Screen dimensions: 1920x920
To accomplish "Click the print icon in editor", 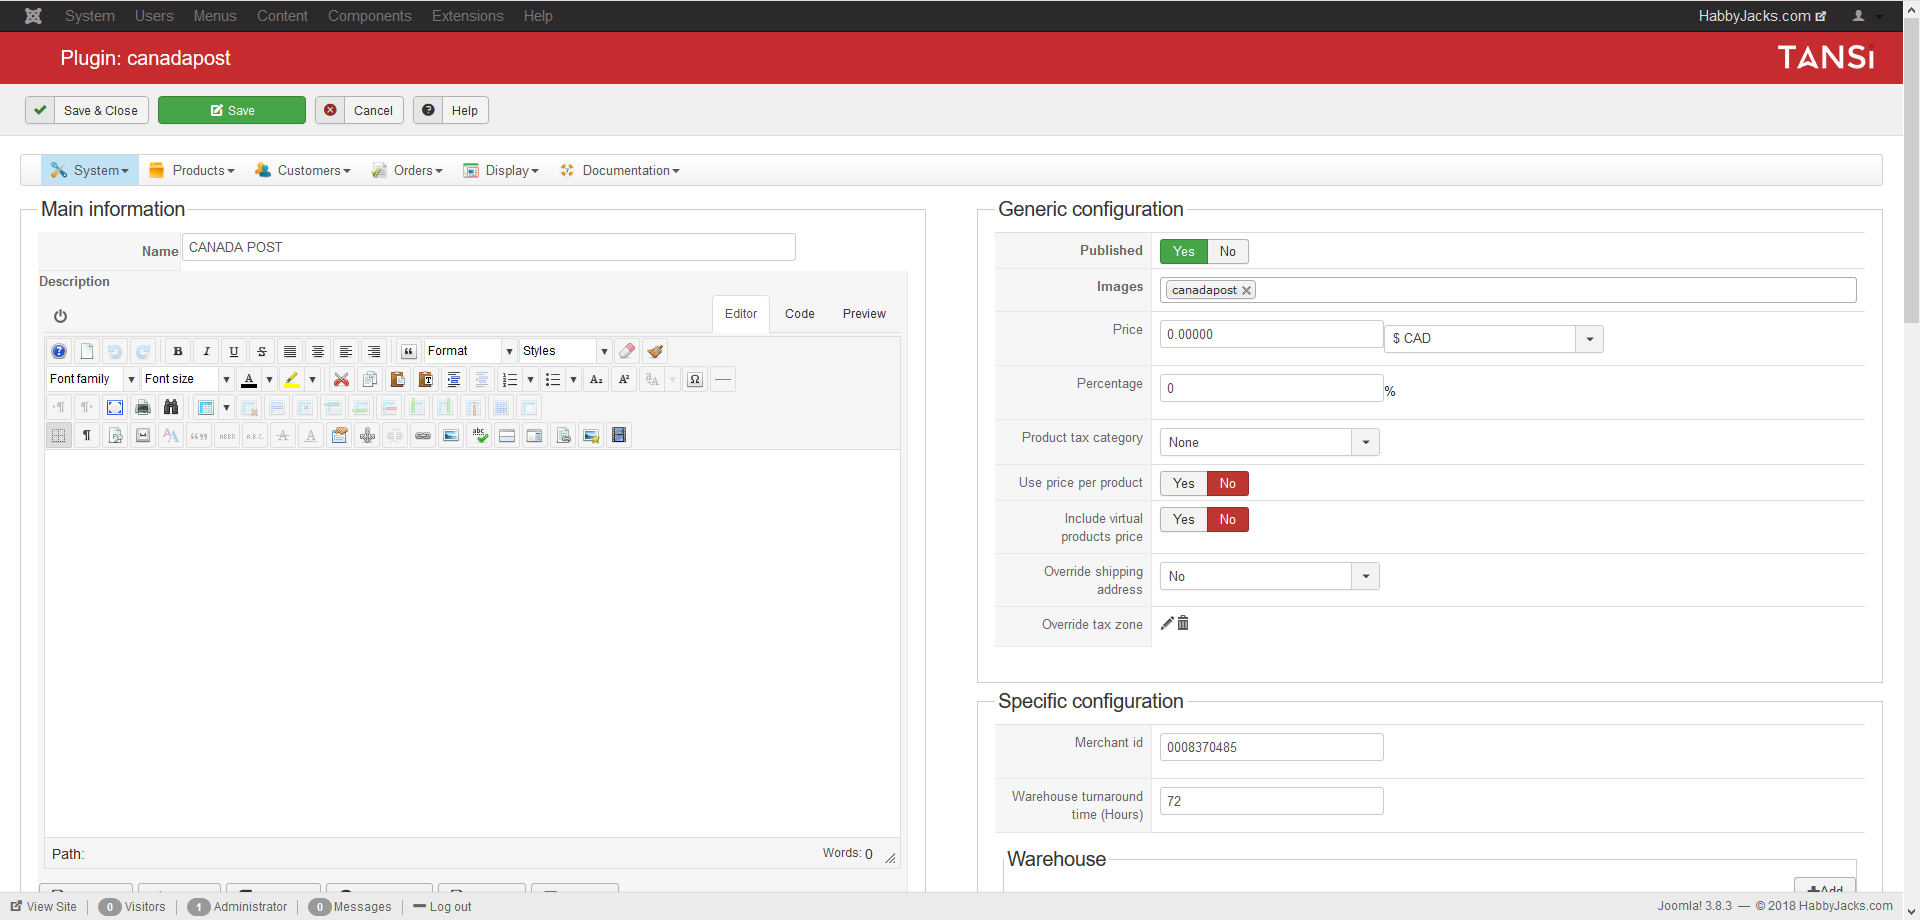I will (143, 407).
